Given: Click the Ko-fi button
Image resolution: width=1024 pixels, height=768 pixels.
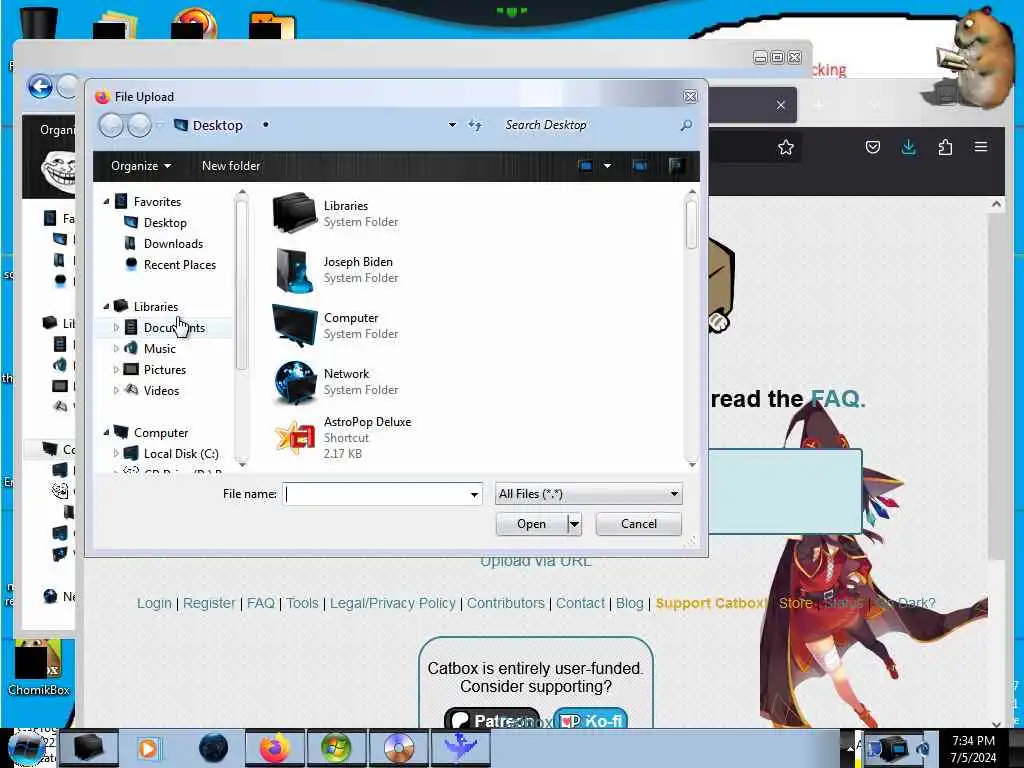Looking at the screenshot, I should pyautogui.click(x=591, y=720).
